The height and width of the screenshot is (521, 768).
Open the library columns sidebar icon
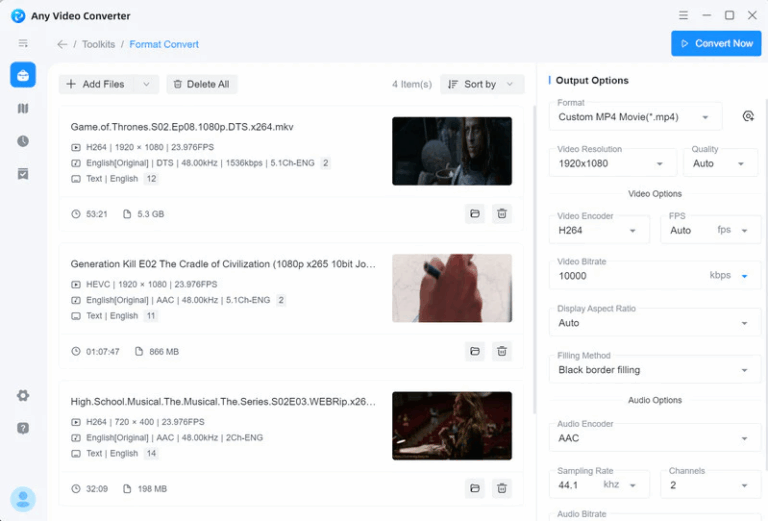(x=23, y=108)
